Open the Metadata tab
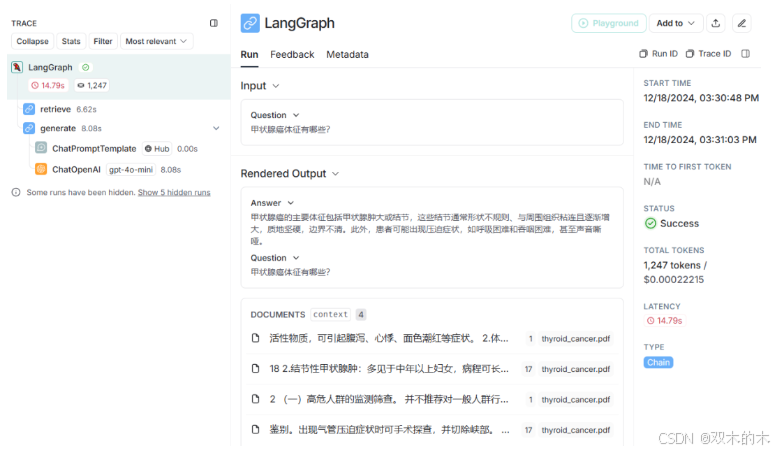 [x=347, y=55]
